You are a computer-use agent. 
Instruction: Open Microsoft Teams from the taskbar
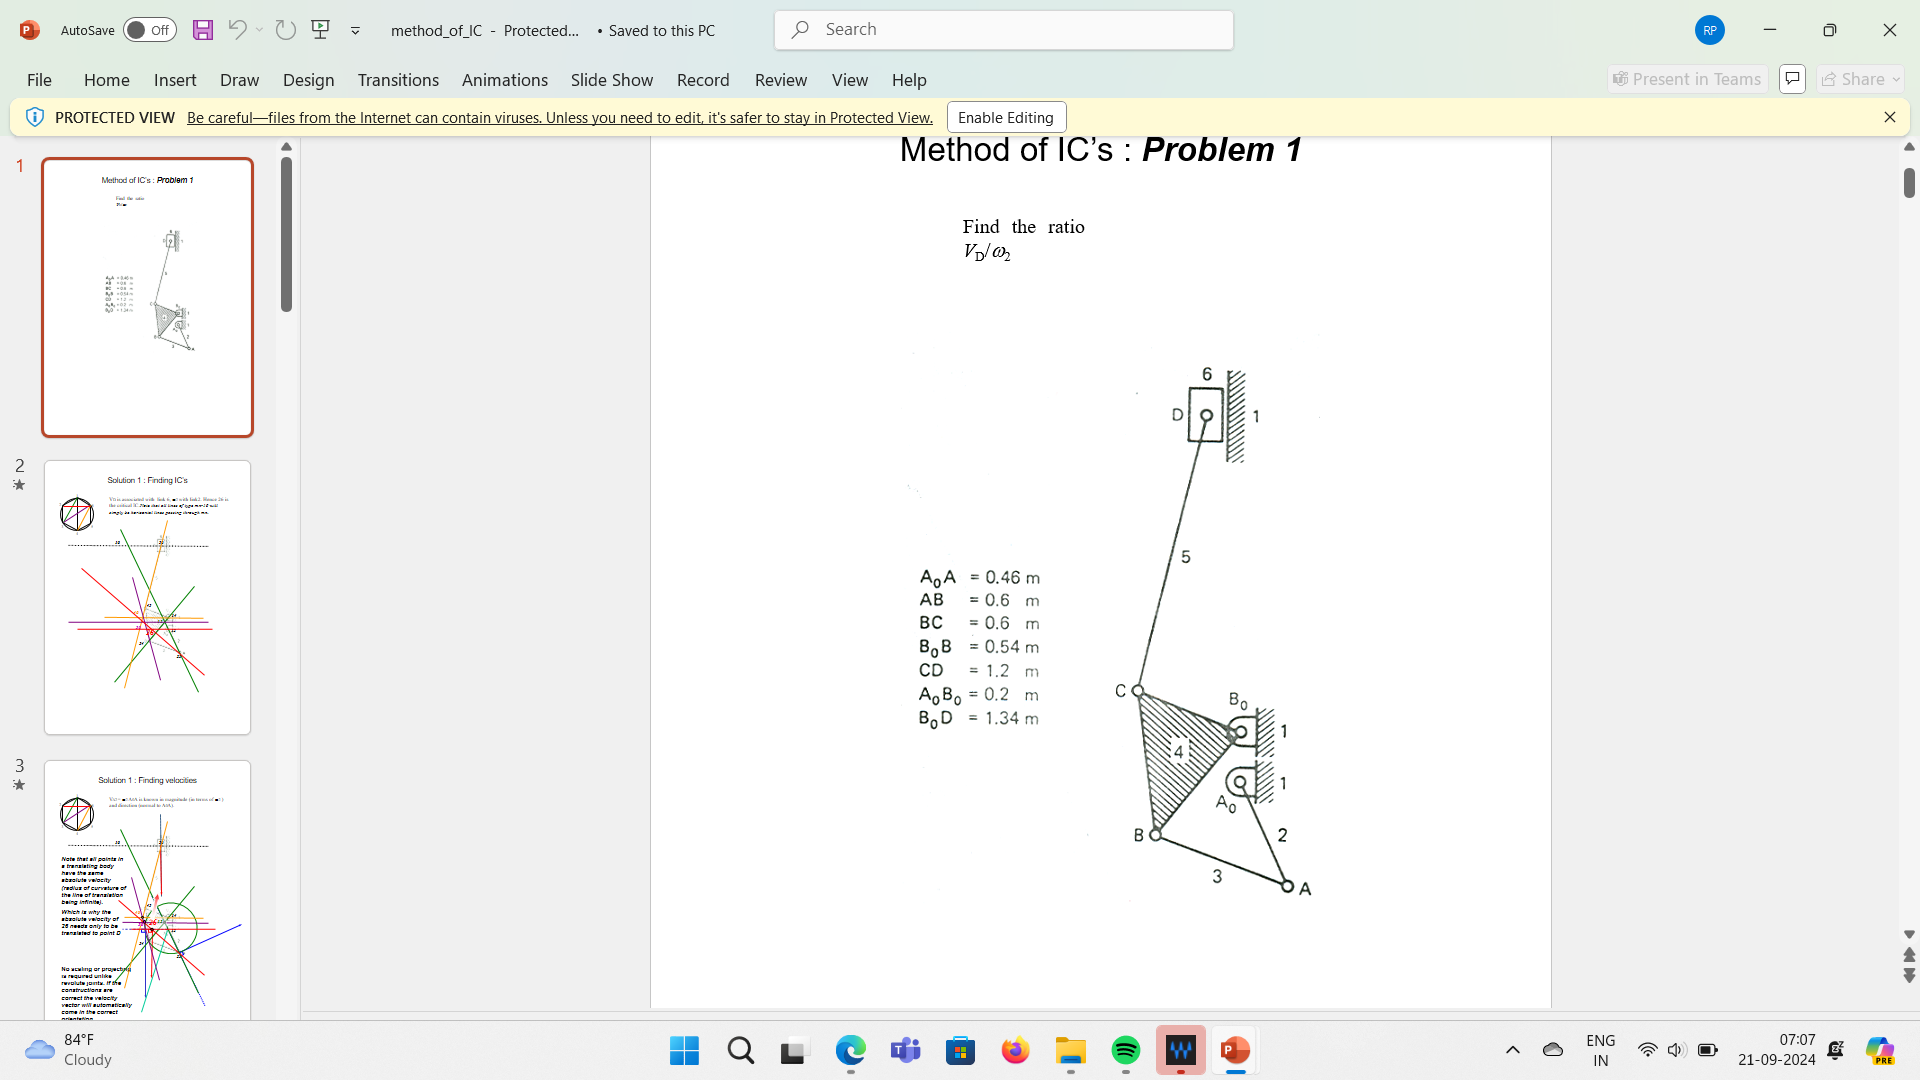click(905, 1051)
